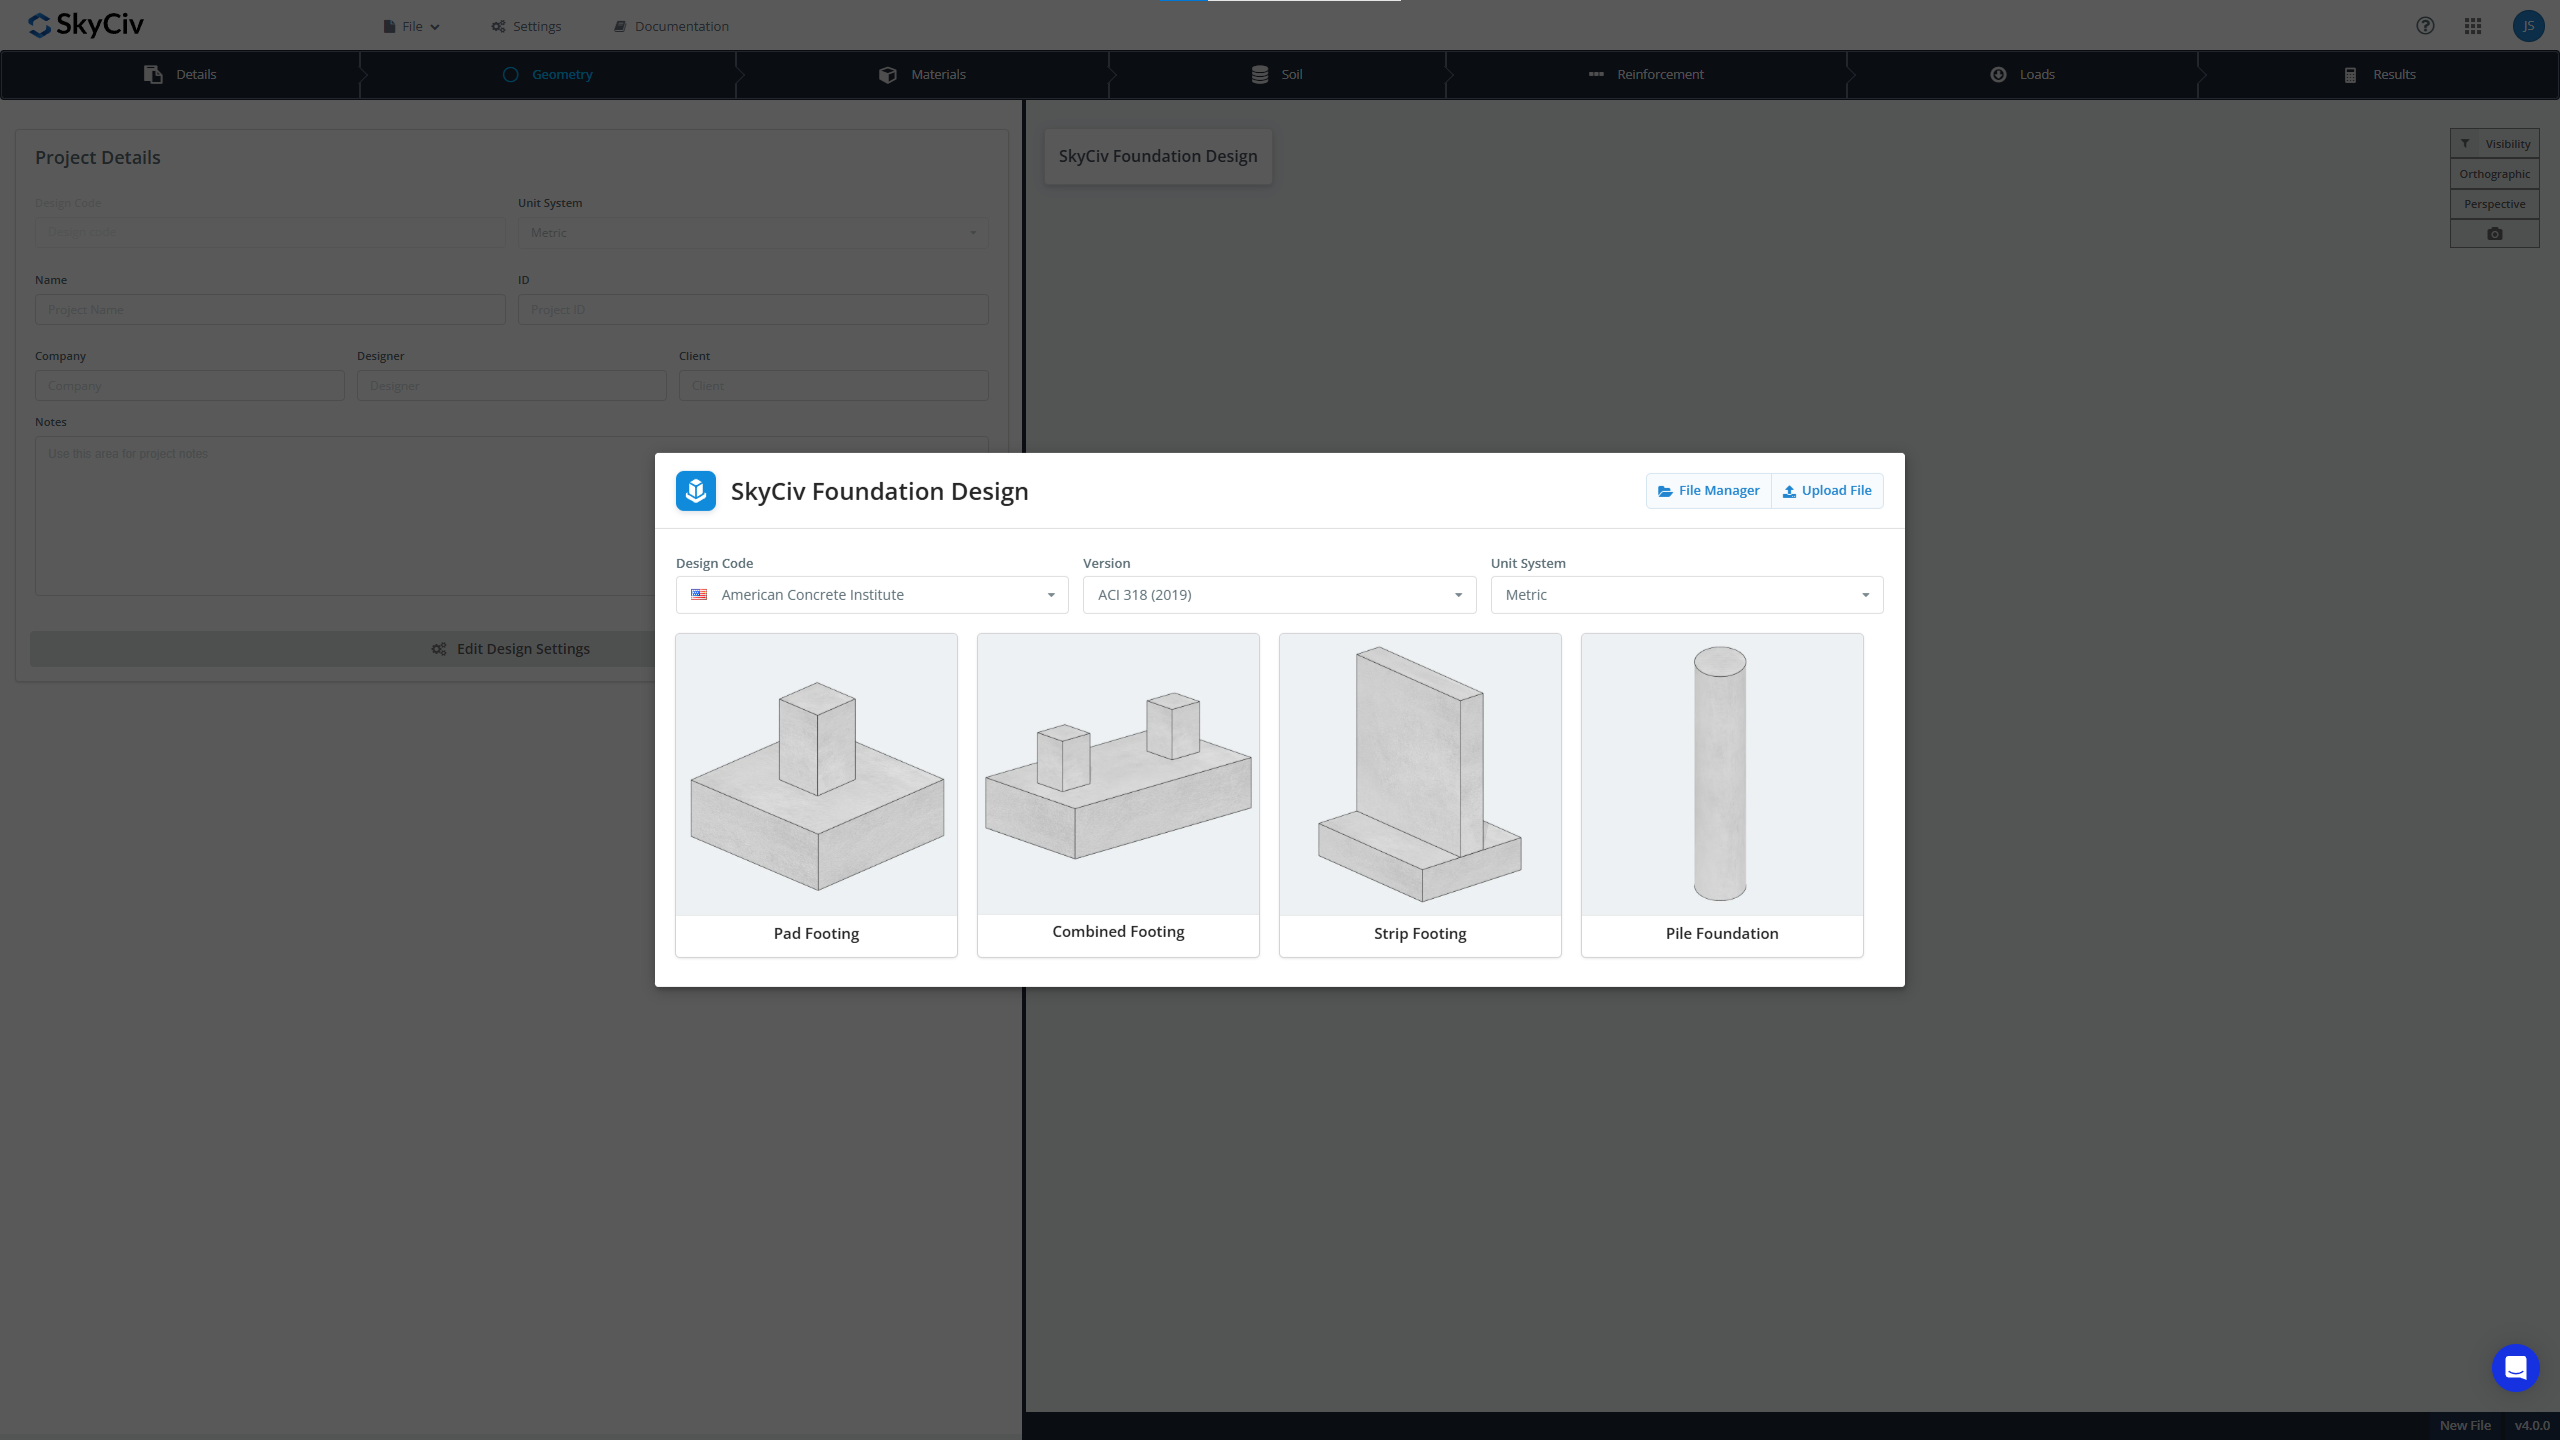Click the camera screenshot icon
The width and height of the screenshot is (2560, 1440).
tap(2495, 234)
